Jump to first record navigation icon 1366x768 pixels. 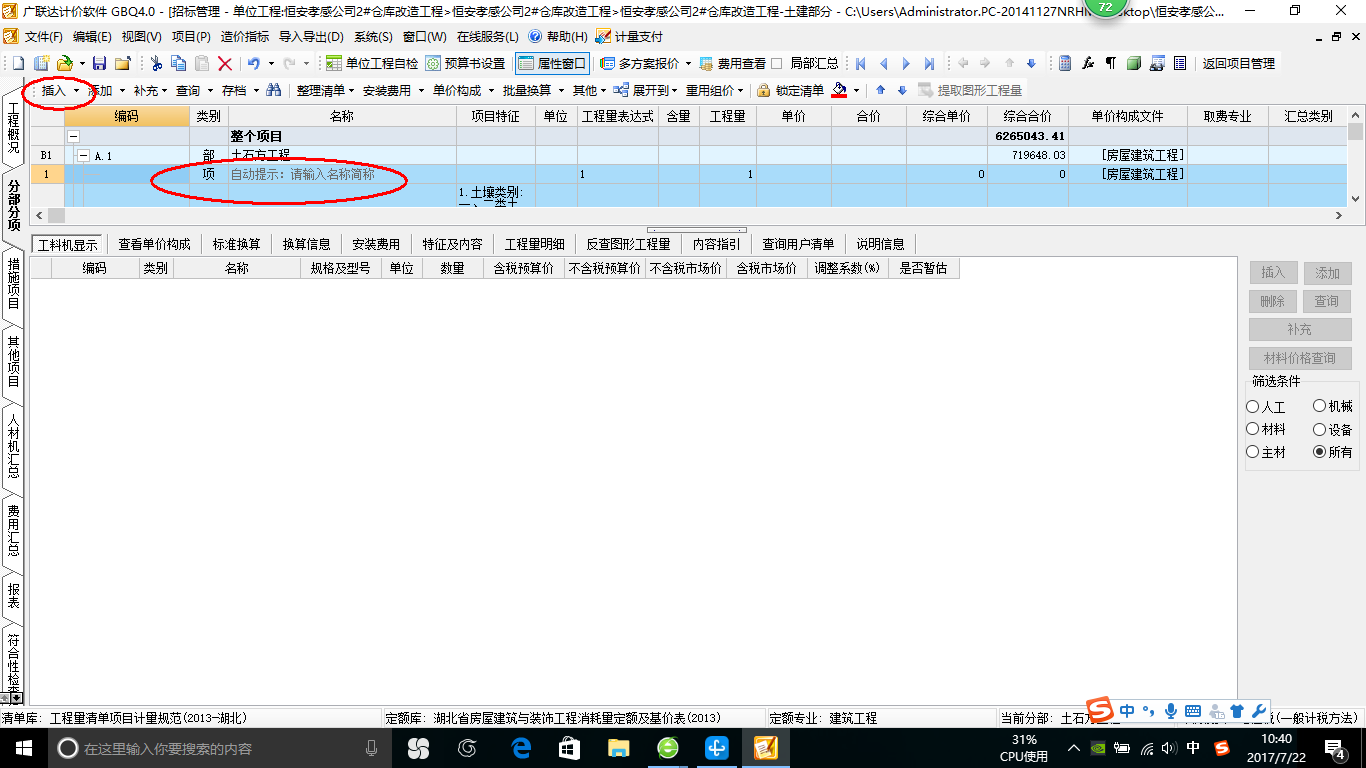point(861,63)
